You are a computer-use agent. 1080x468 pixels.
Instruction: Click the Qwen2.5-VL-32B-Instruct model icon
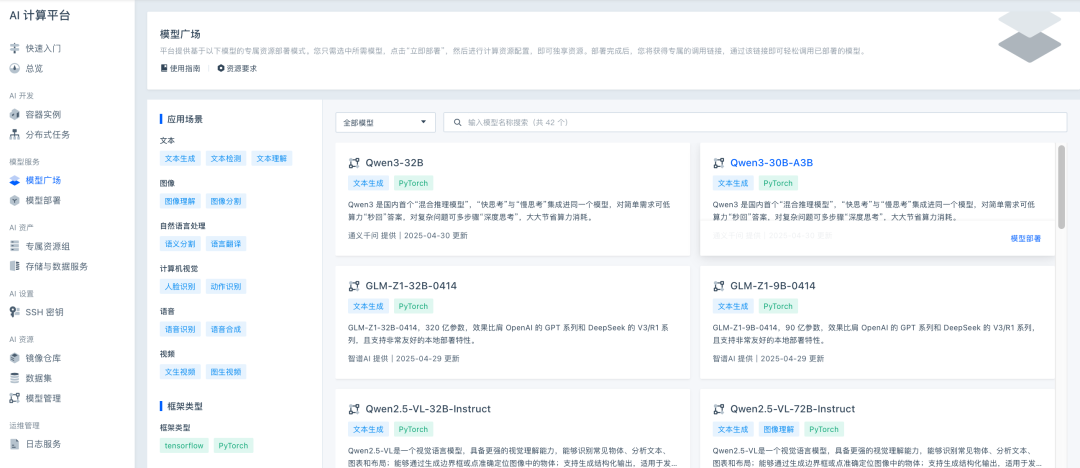354,409
